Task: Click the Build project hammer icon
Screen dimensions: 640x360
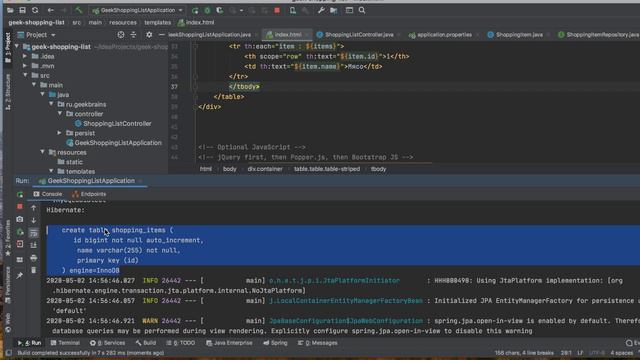Action: click(79, 10)
